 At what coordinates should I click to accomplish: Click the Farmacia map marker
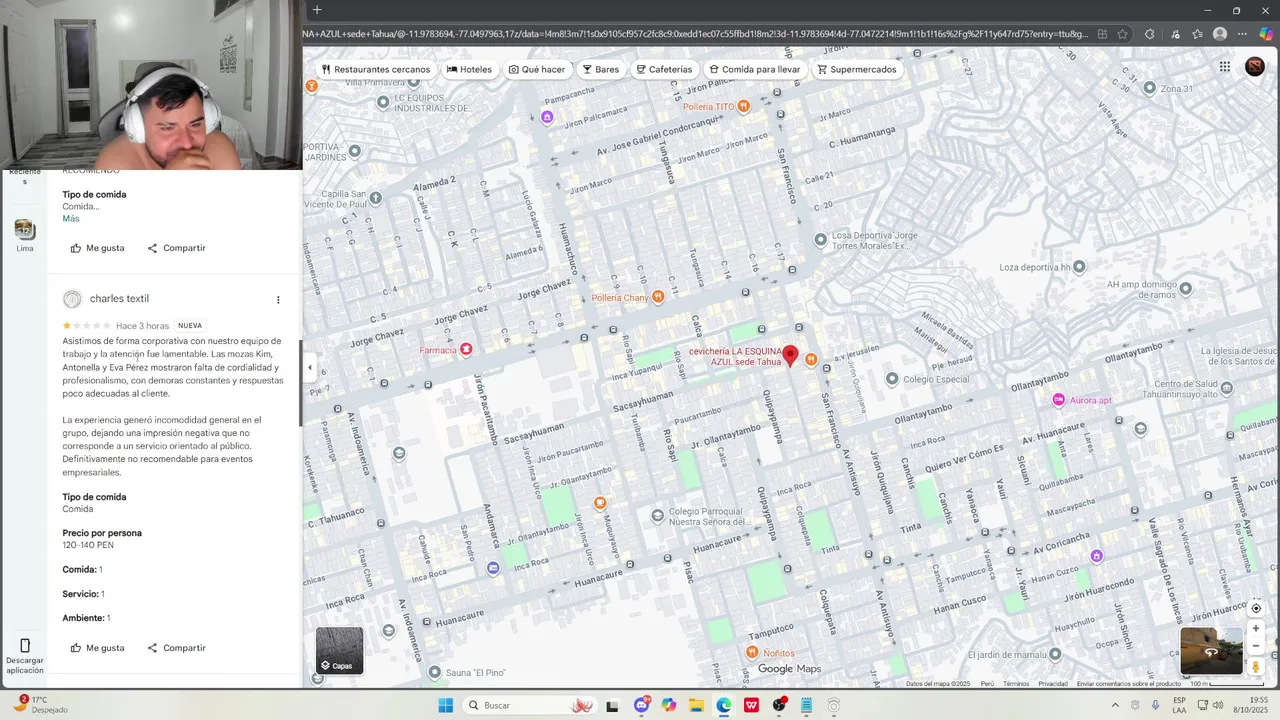pos(465,350)
